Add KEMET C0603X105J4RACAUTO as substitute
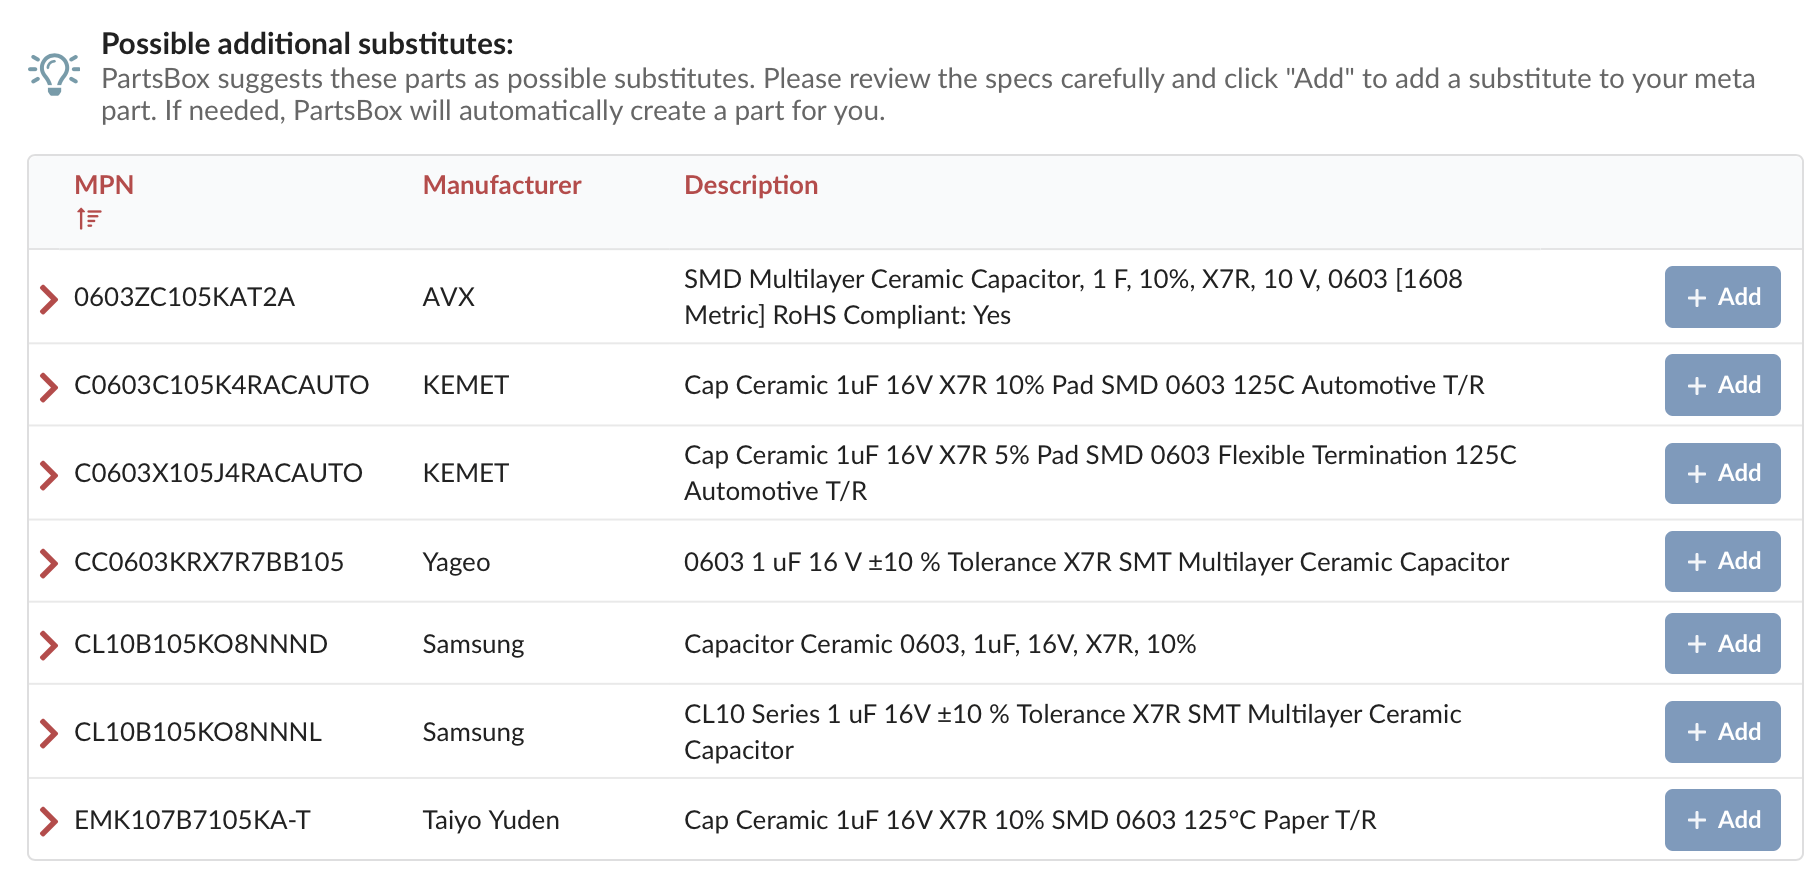The width and height of the screenshot is (1820, 876). click(1721, 473)
